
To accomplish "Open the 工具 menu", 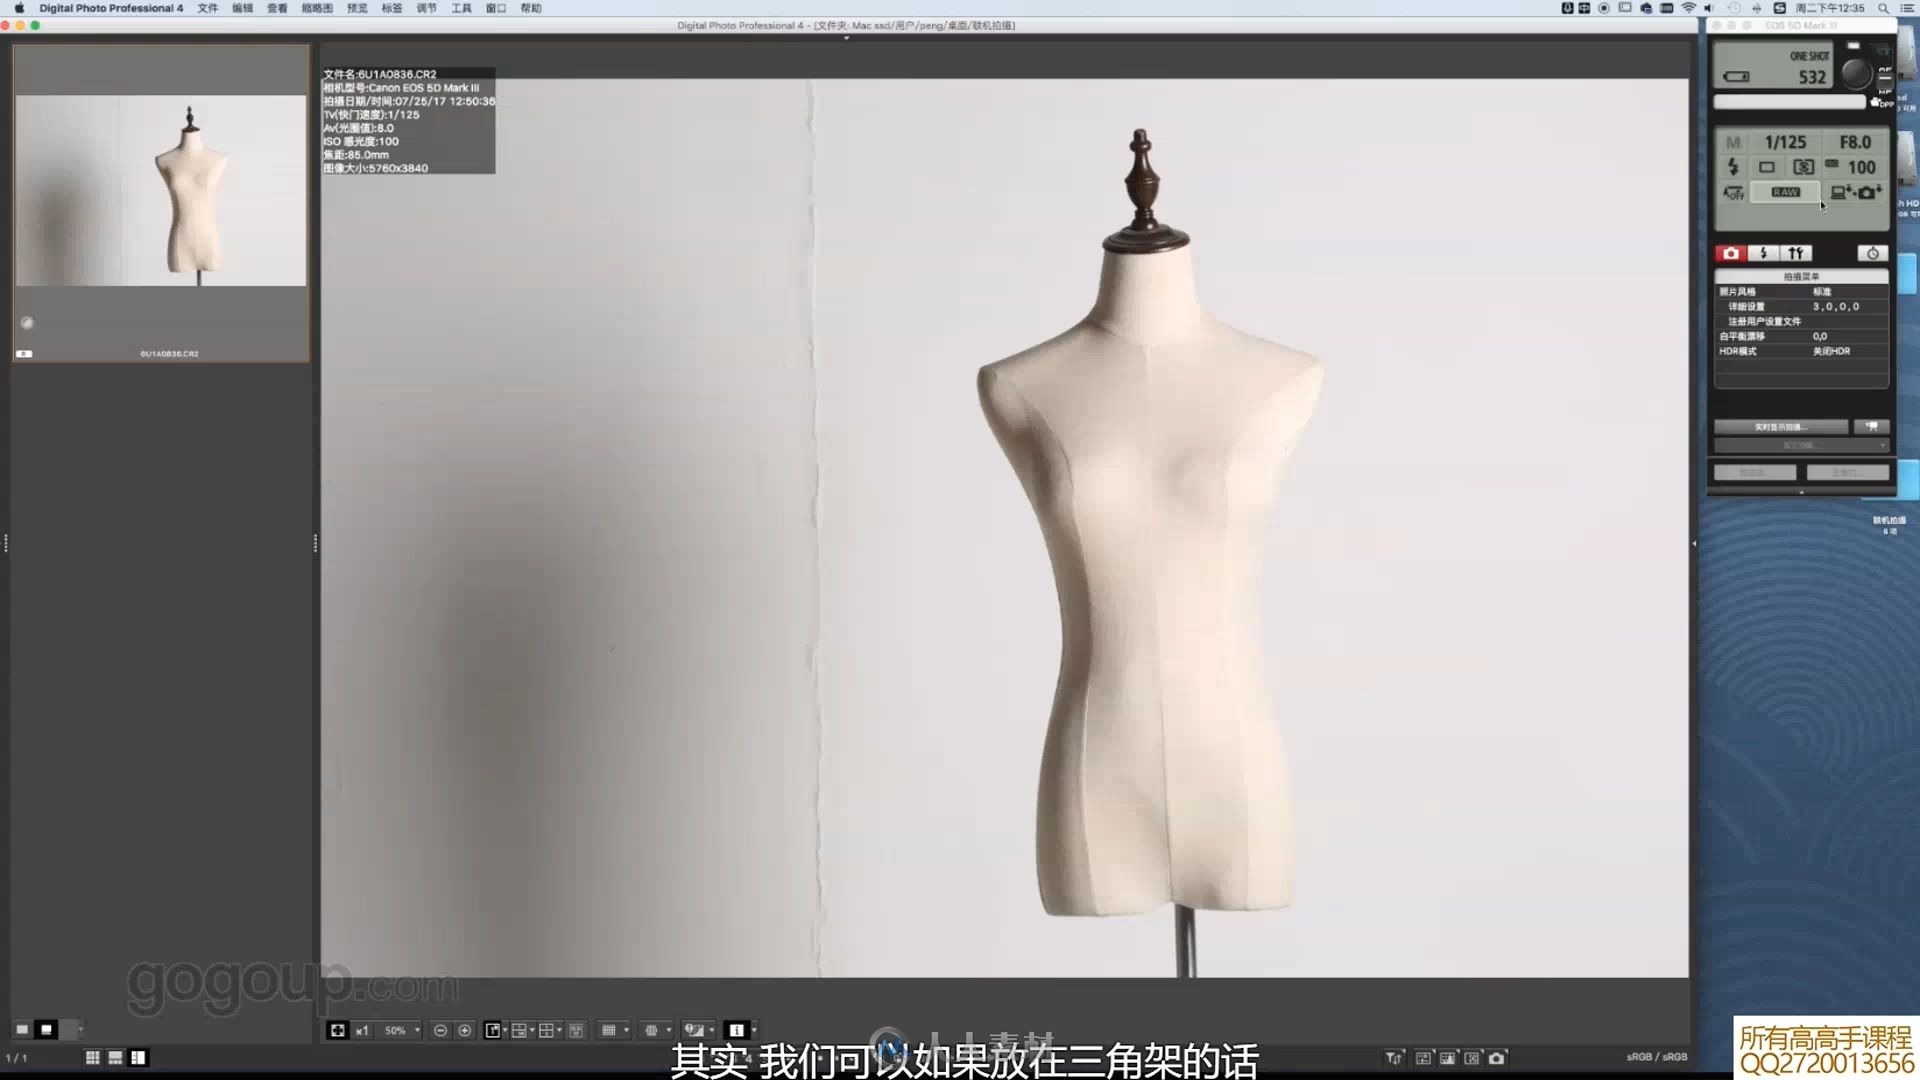I will (461, 8).
